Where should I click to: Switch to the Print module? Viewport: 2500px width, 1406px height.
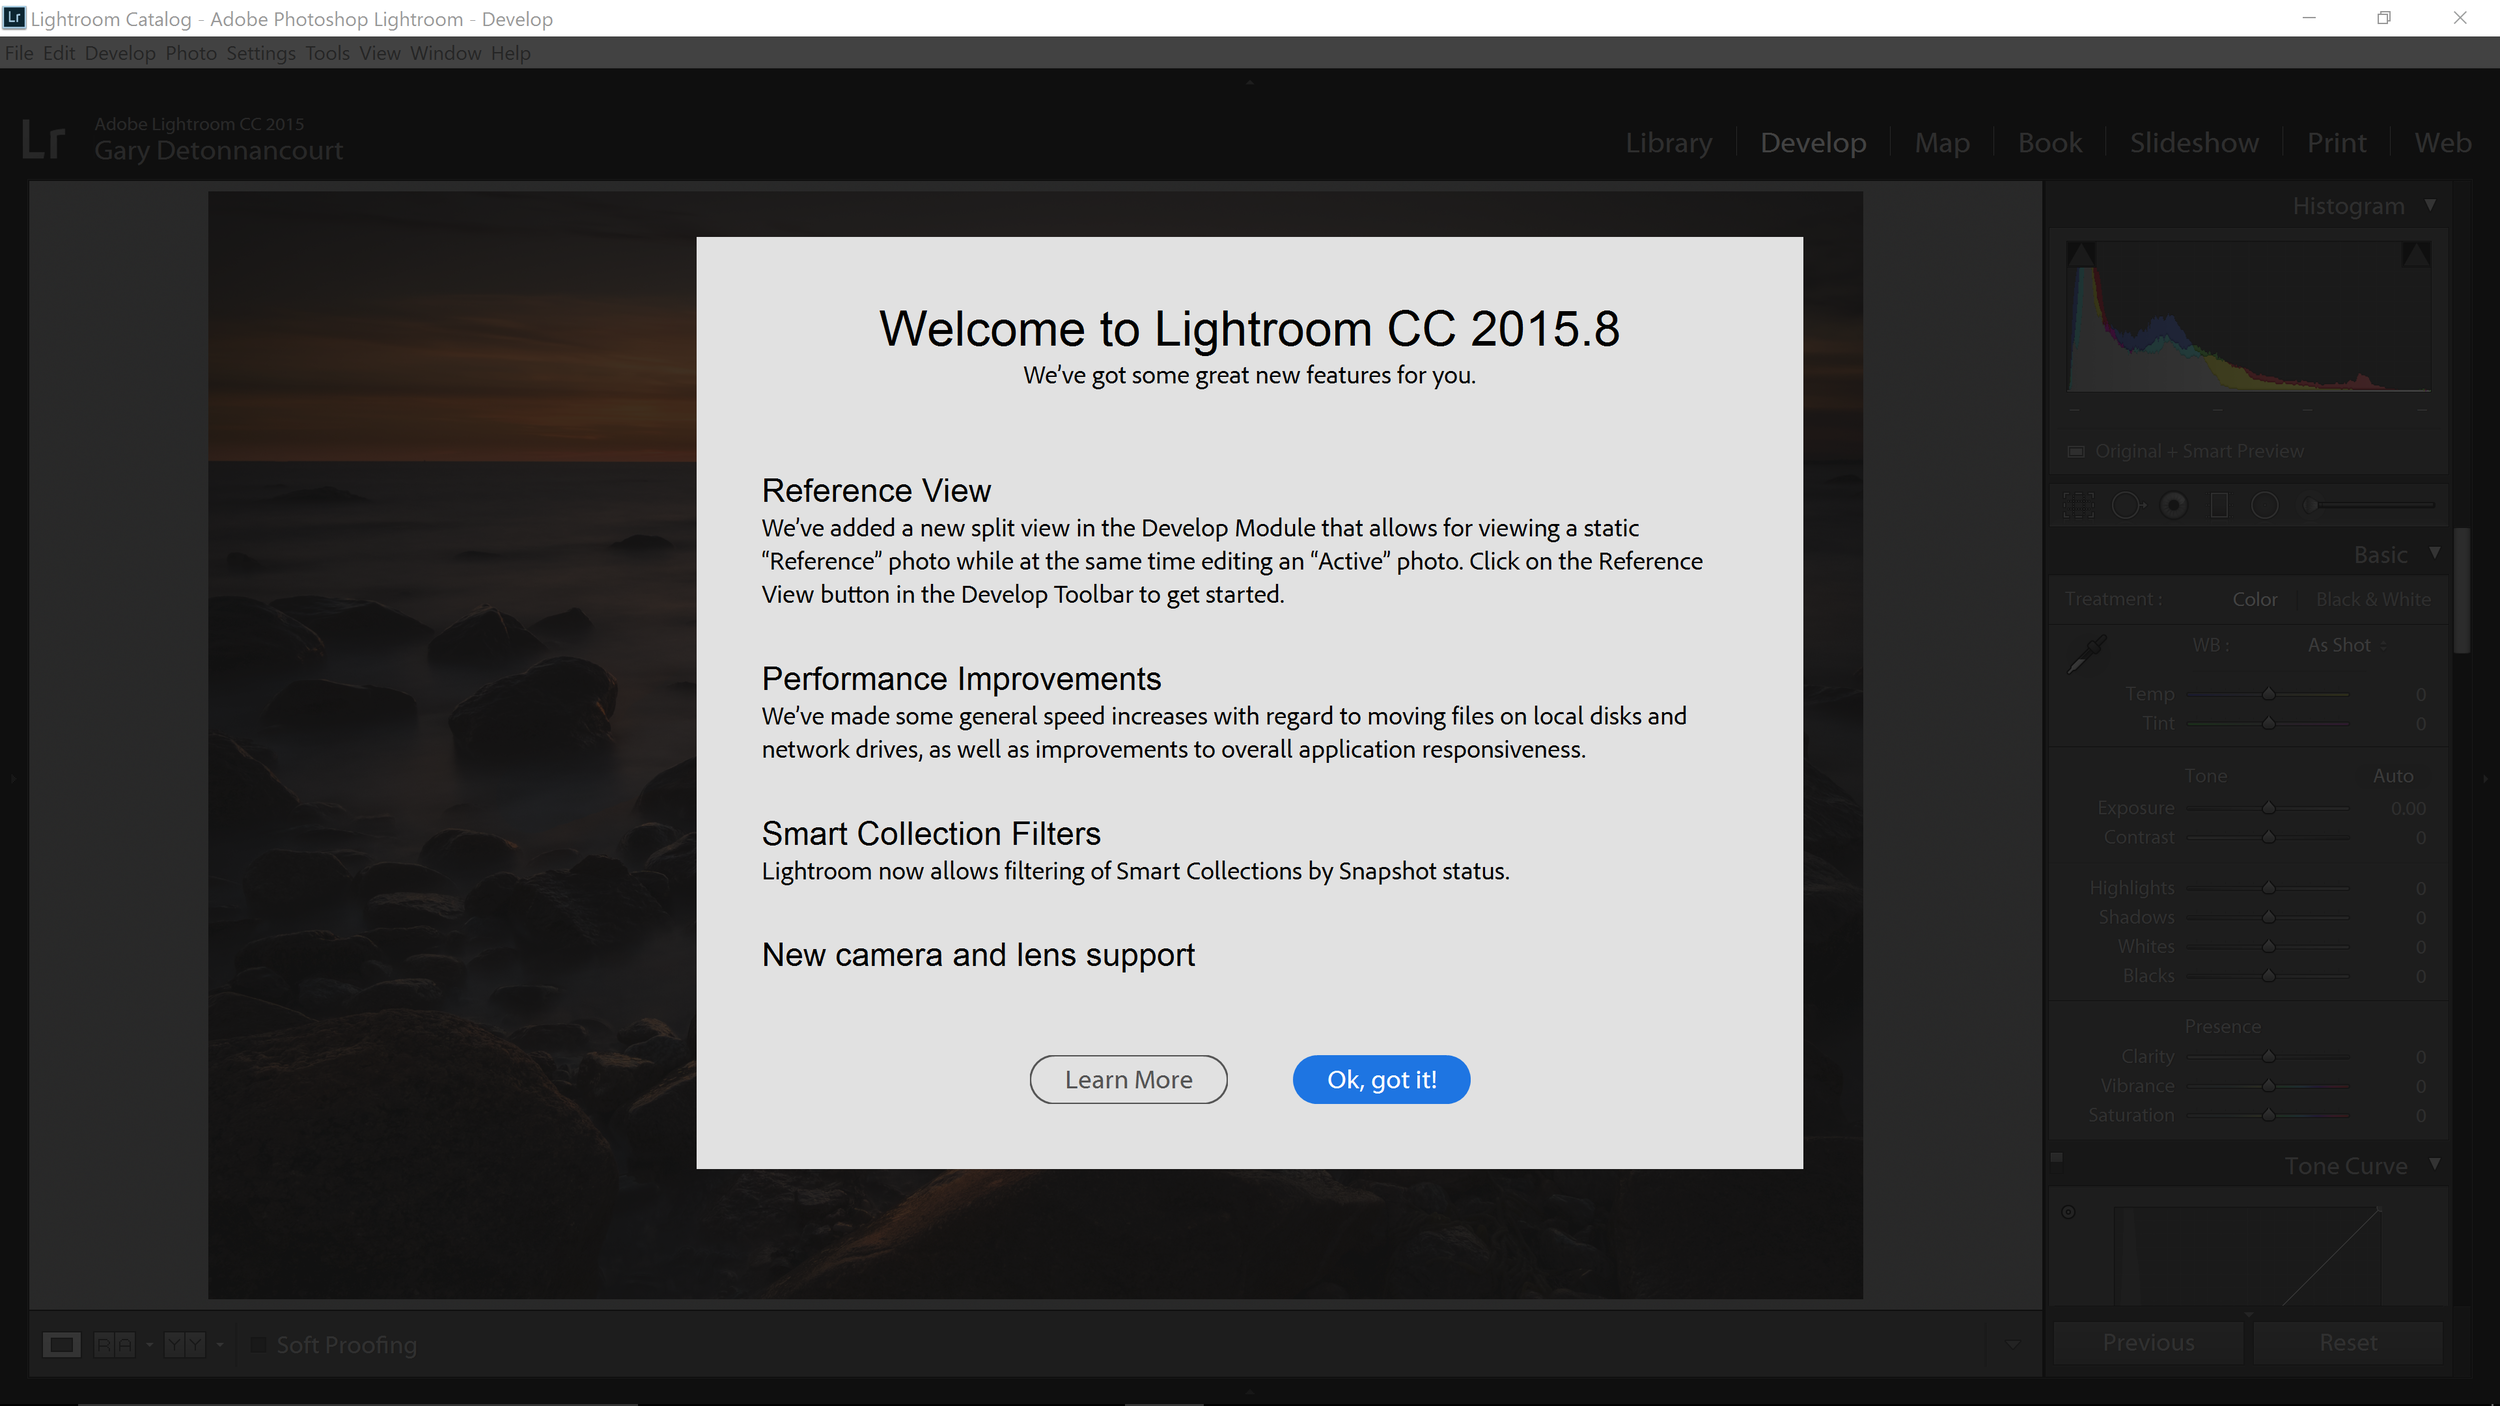[x=2336, y=143]
